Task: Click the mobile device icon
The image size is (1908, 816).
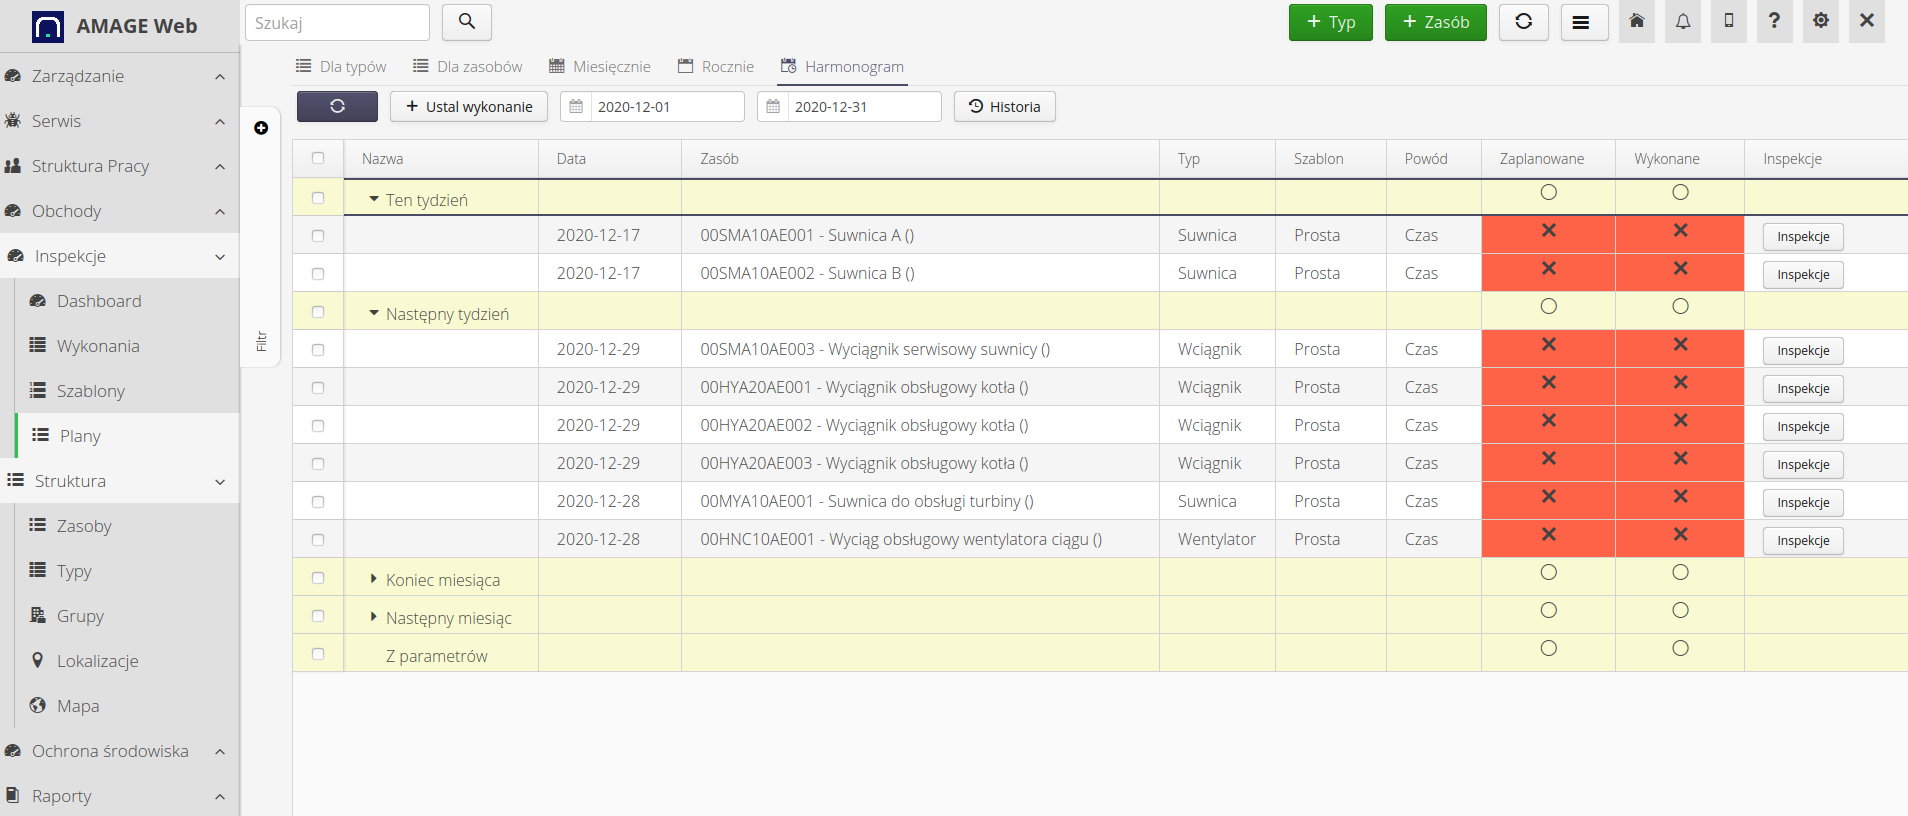Action: click(1728, 22)
